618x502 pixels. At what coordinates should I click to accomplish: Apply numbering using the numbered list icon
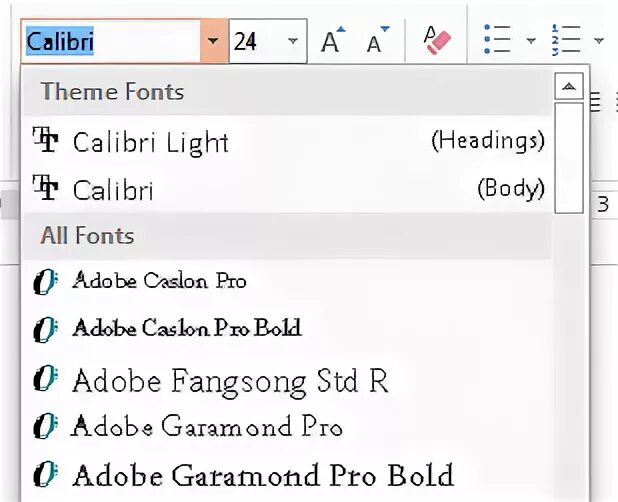566,39
